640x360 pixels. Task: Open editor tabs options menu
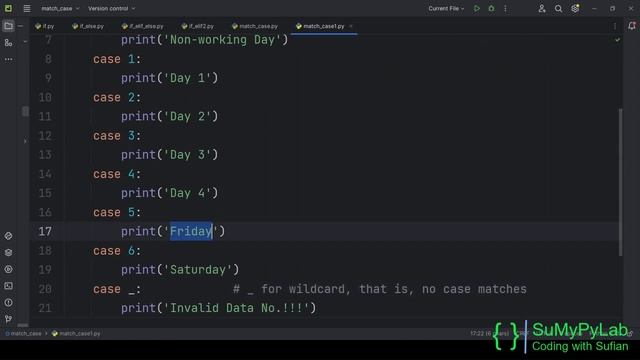pyautogui.click(x=615, y=26)
